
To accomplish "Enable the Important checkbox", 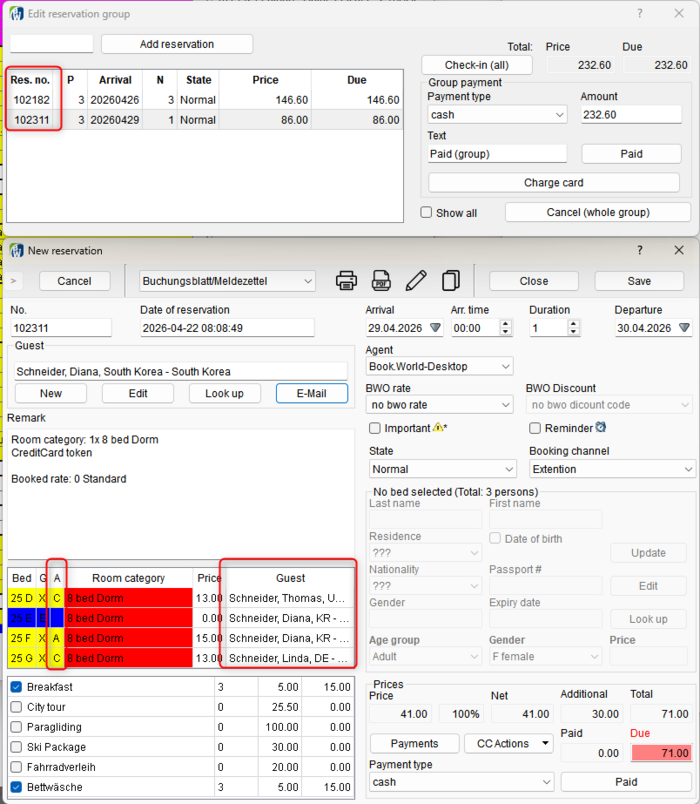I will pos(375,428).
